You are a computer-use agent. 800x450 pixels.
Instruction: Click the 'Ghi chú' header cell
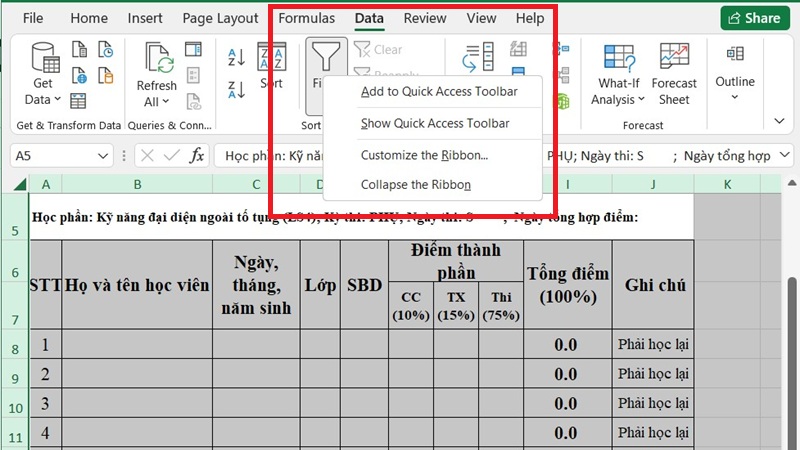[654, 285]
